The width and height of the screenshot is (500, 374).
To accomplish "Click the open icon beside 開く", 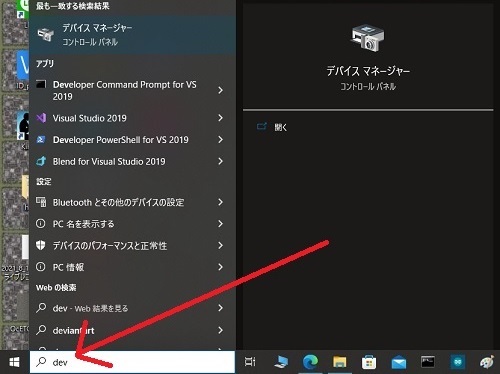I will 262,126.
